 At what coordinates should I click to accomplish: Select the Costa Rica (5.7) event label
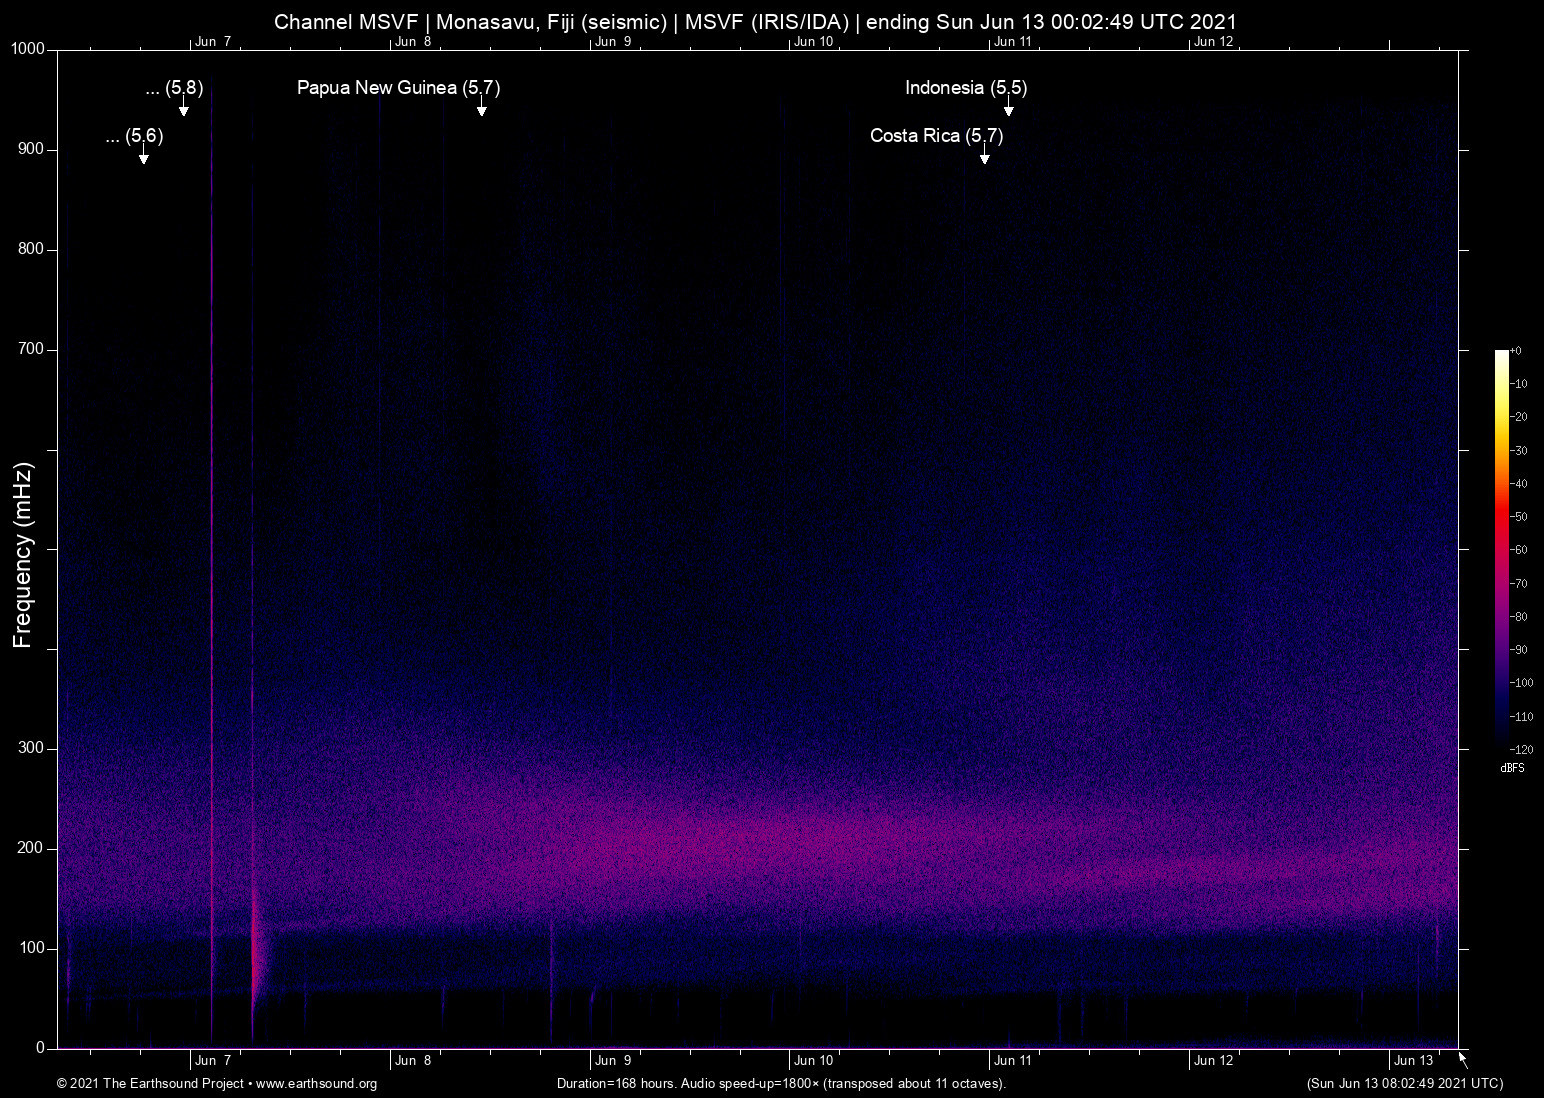coord(936,136)
